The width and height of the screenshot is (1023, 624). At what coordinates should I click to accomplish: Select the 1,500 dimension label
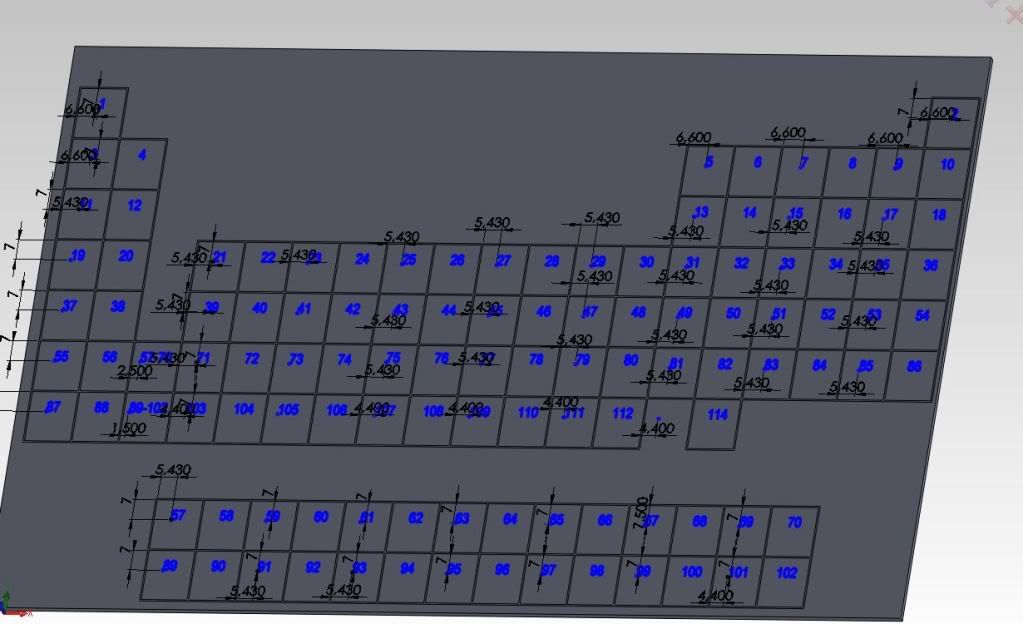point(128,428)
